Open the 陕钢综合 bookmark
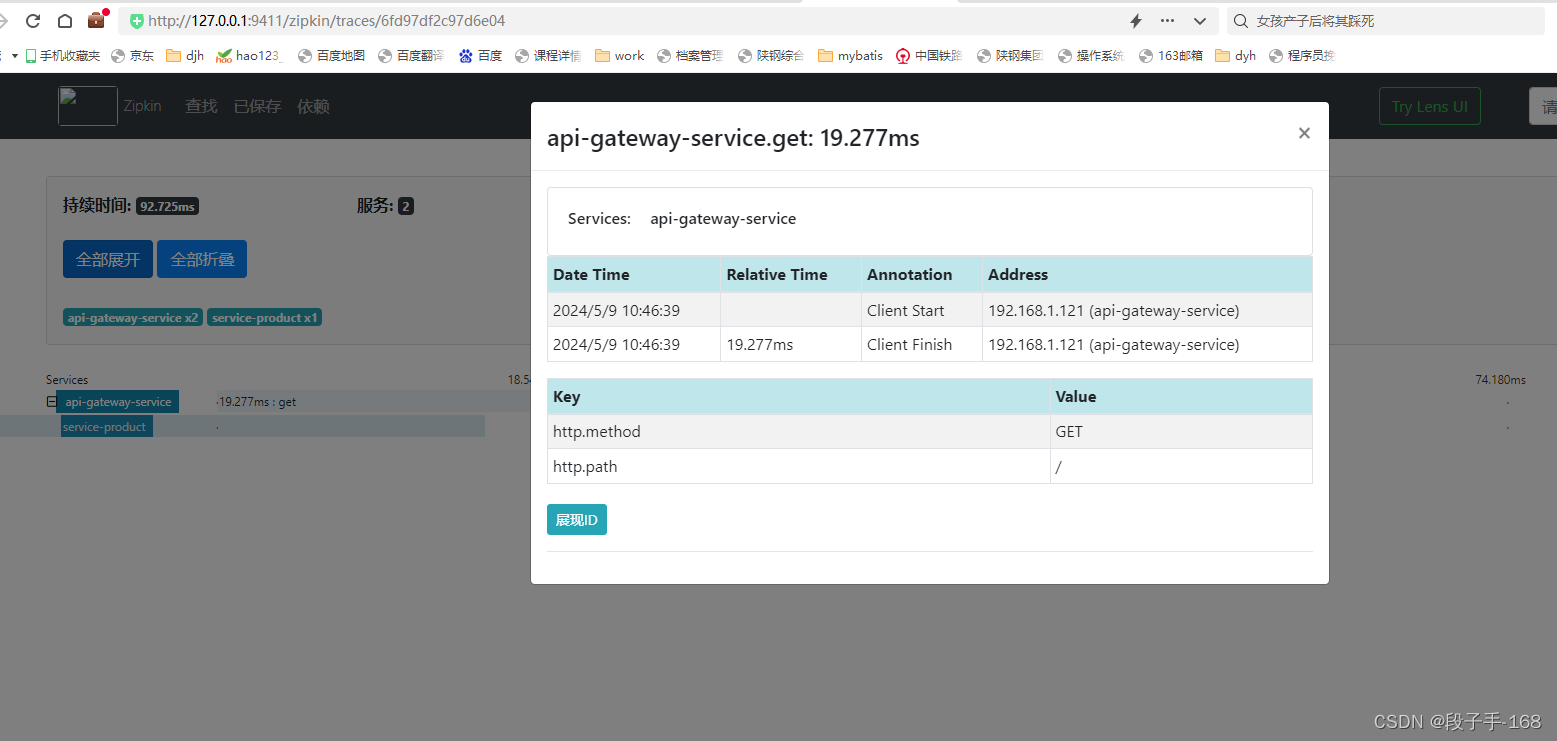 pos(771,56)
